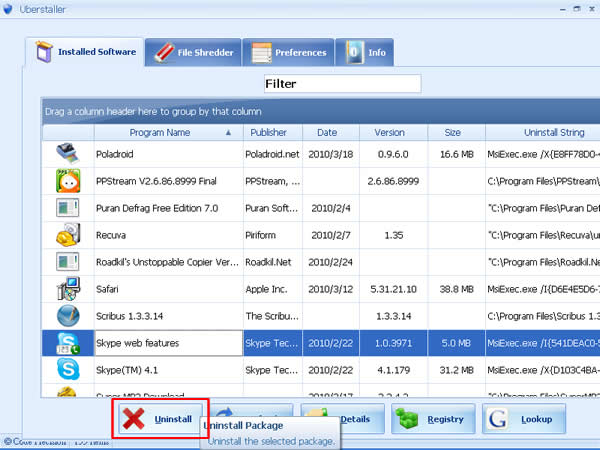Select Skype web features name cell

169,343
